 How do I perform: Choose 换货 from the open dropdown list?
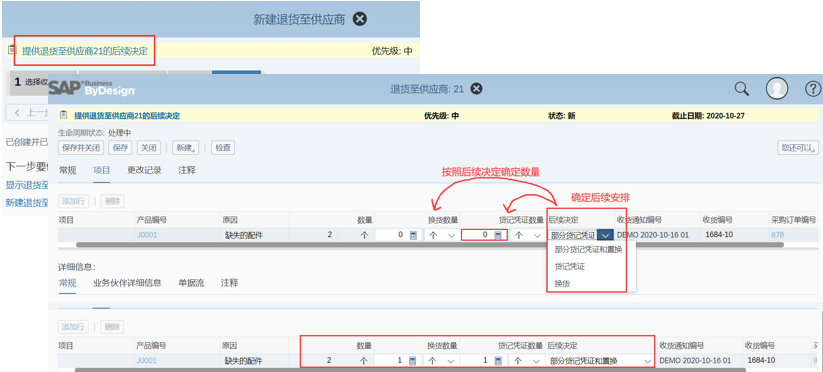coord(562,283)
